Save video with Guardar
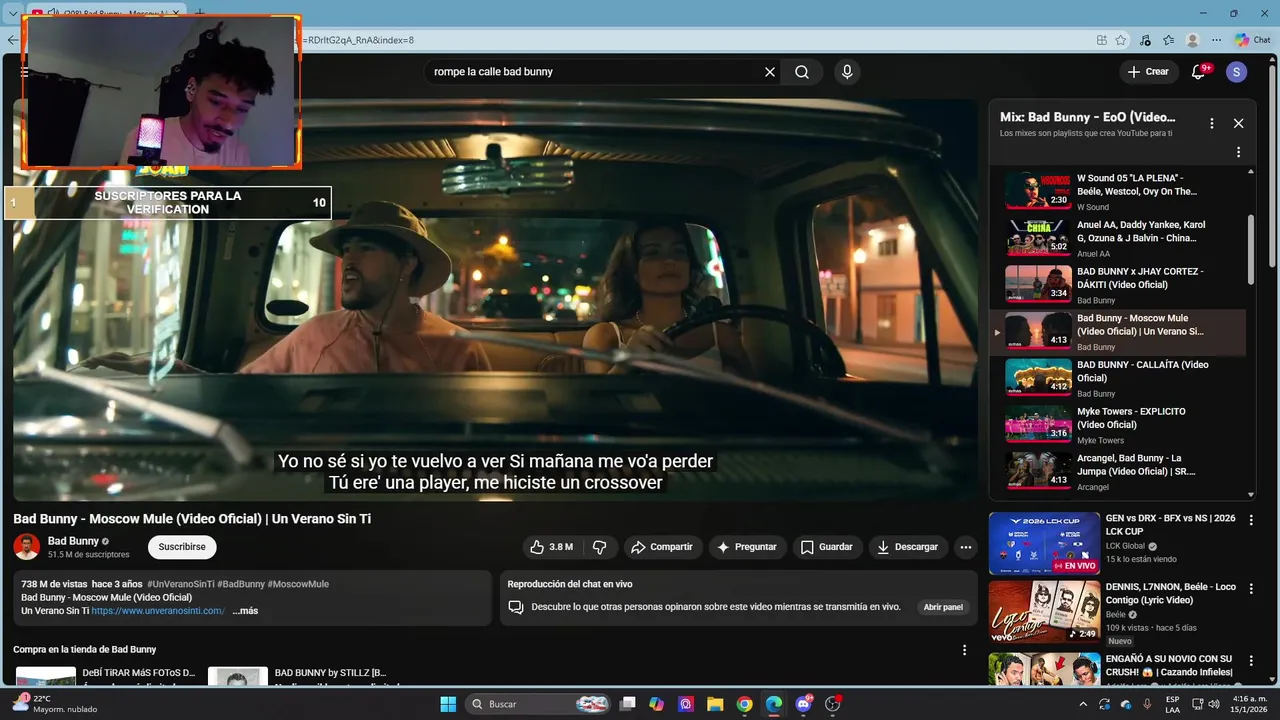The height and width of the screenshot is (720, 1280). (826, 547)
